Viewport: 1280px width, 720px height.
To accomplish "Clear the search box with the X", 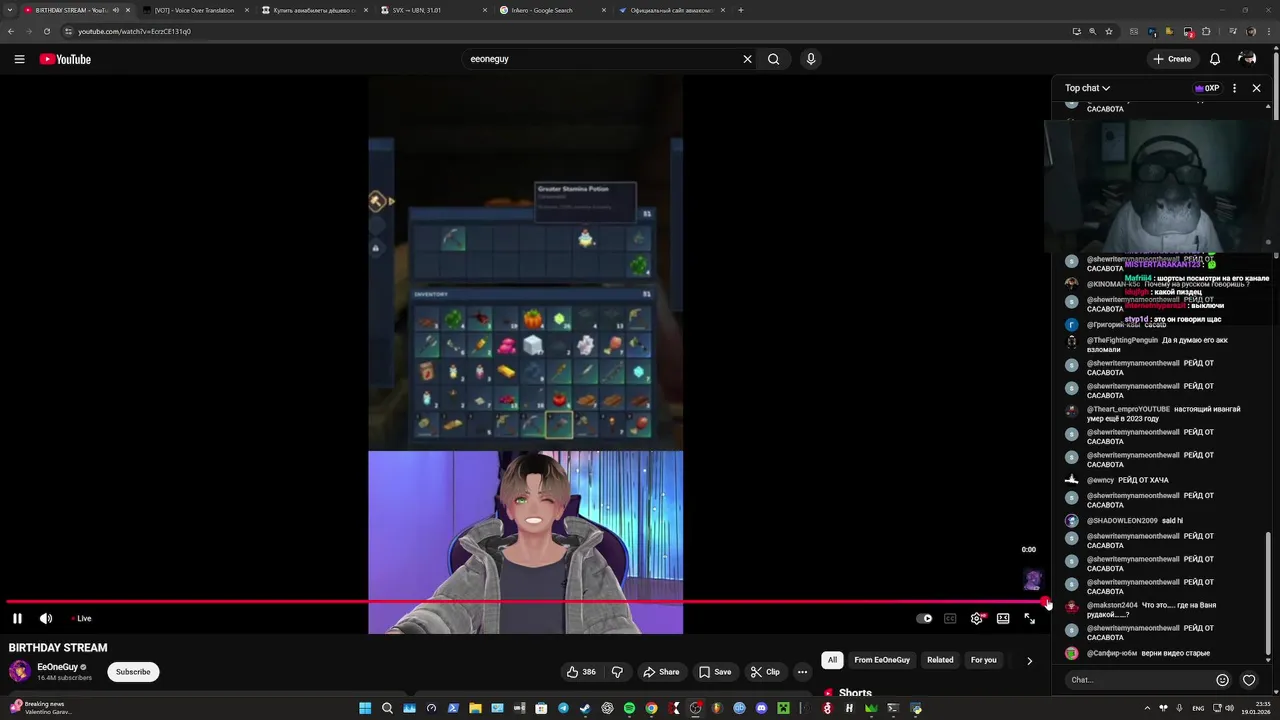I will coord(747,59).
